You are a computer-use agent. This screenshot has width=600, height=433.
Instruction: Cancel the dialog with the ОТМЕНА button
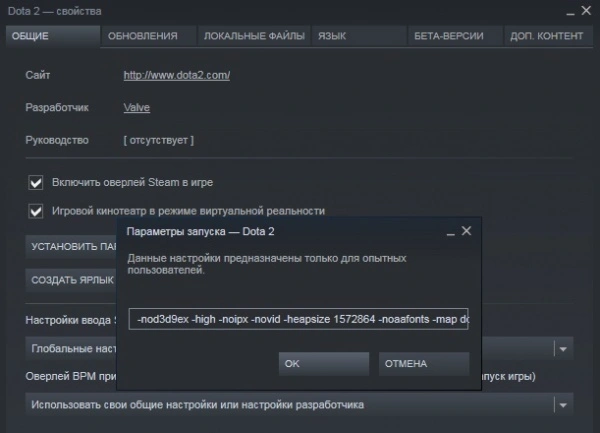click(424, 364)
